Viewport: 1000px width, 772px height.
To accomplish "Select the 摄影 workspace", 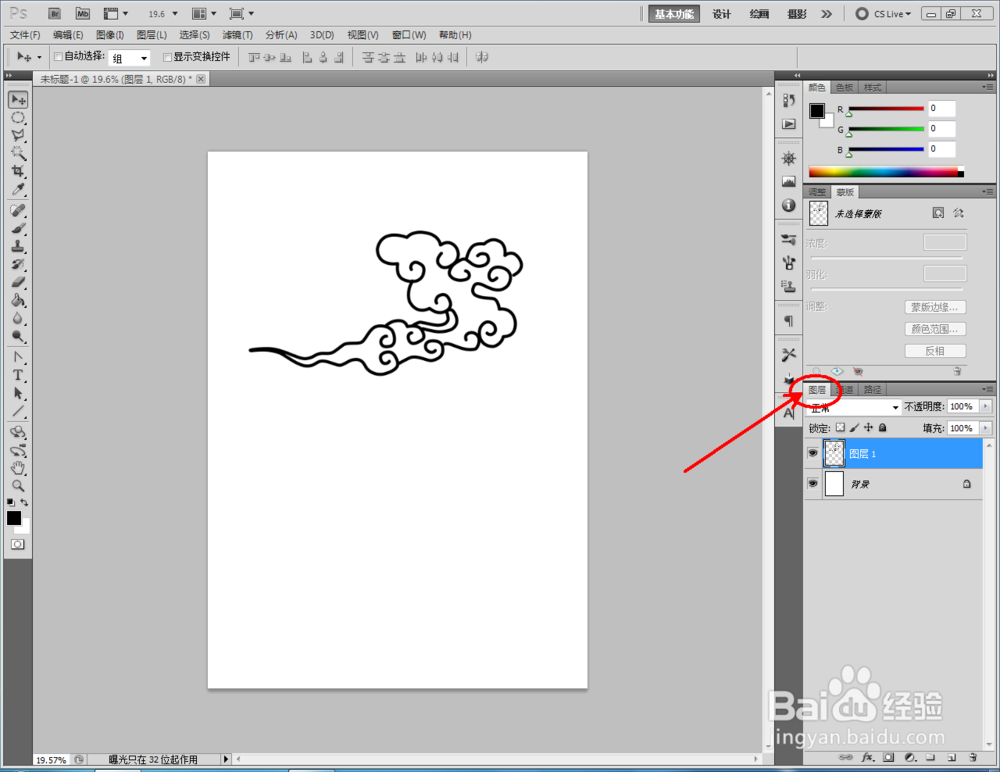I will [797, 14].
